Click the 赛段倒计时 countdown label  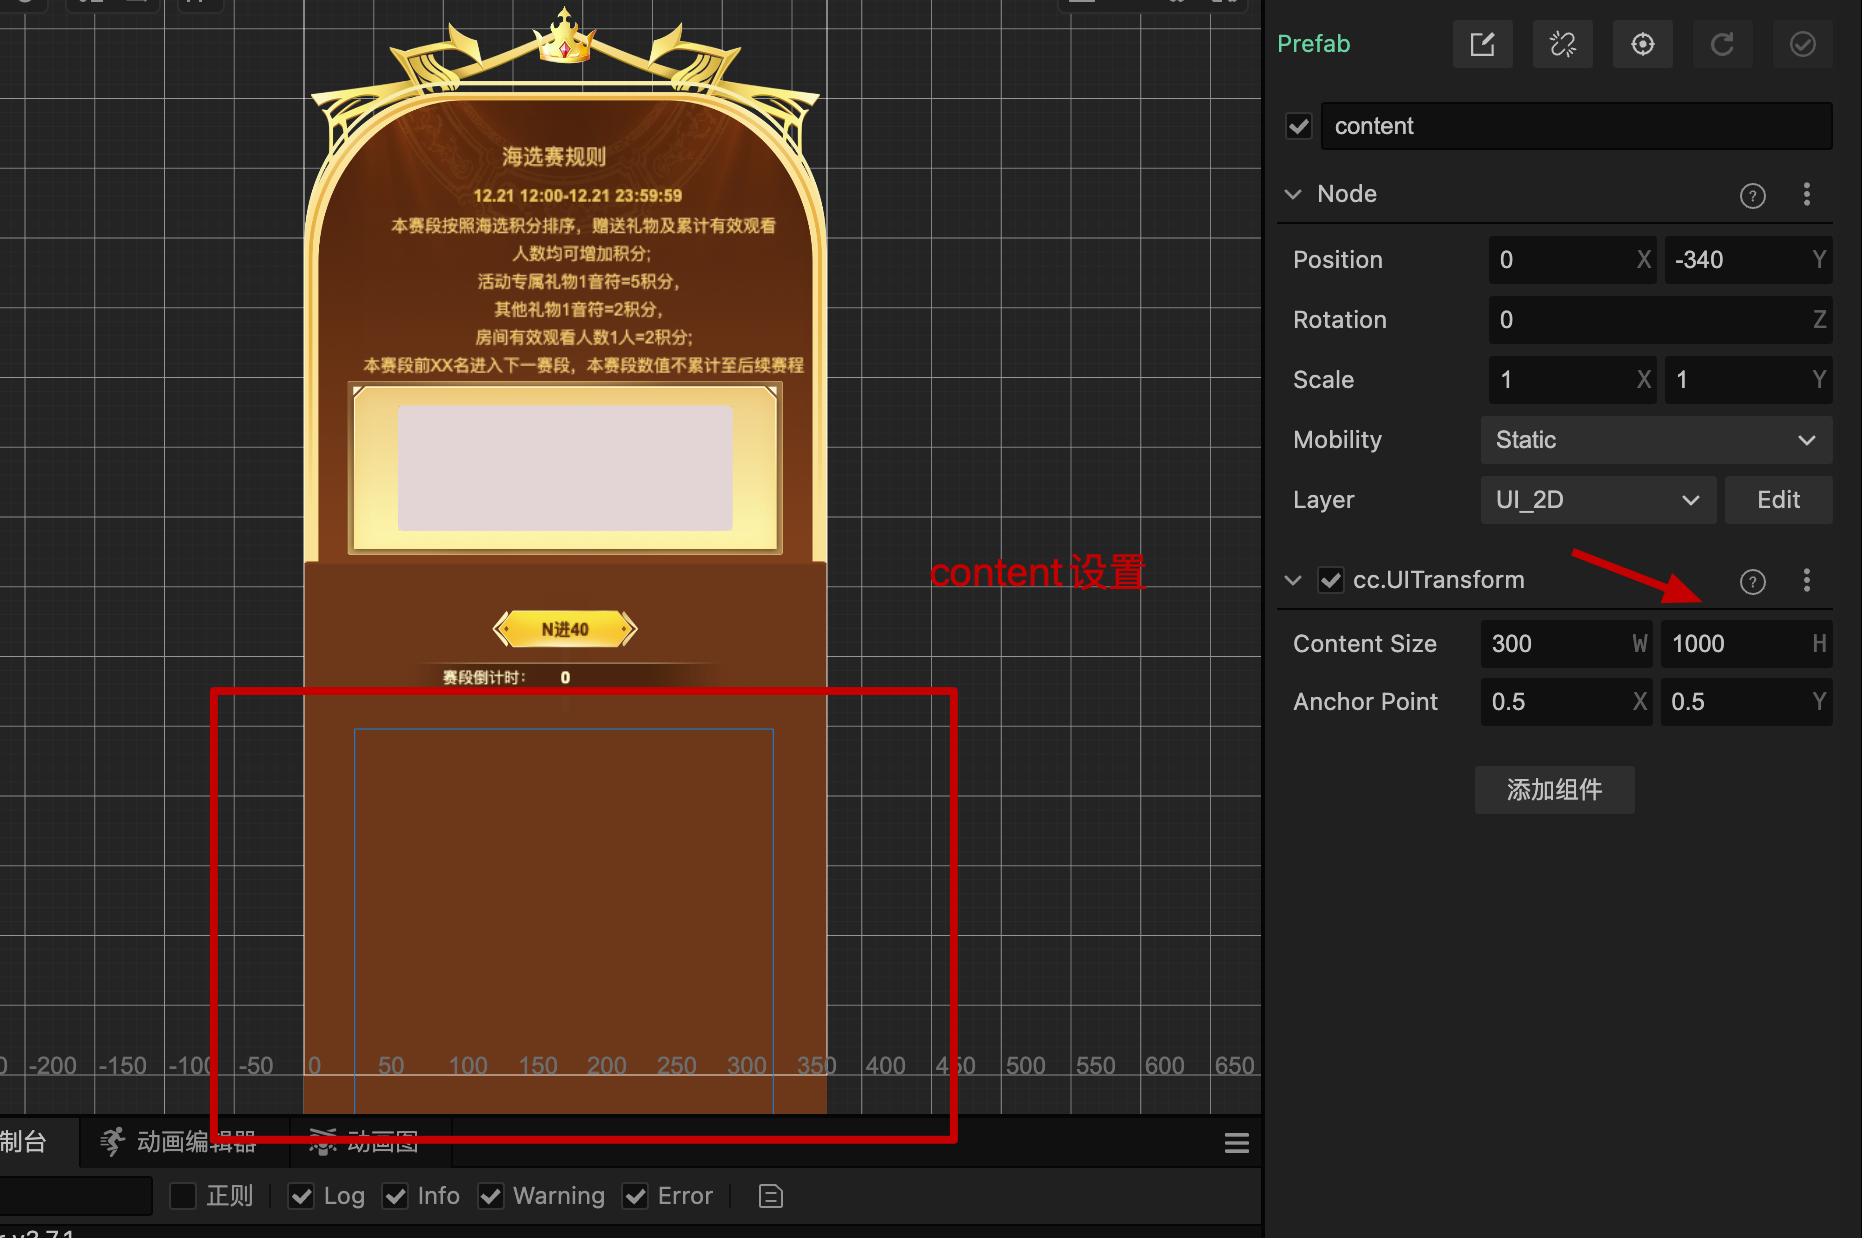click(484, 678)
